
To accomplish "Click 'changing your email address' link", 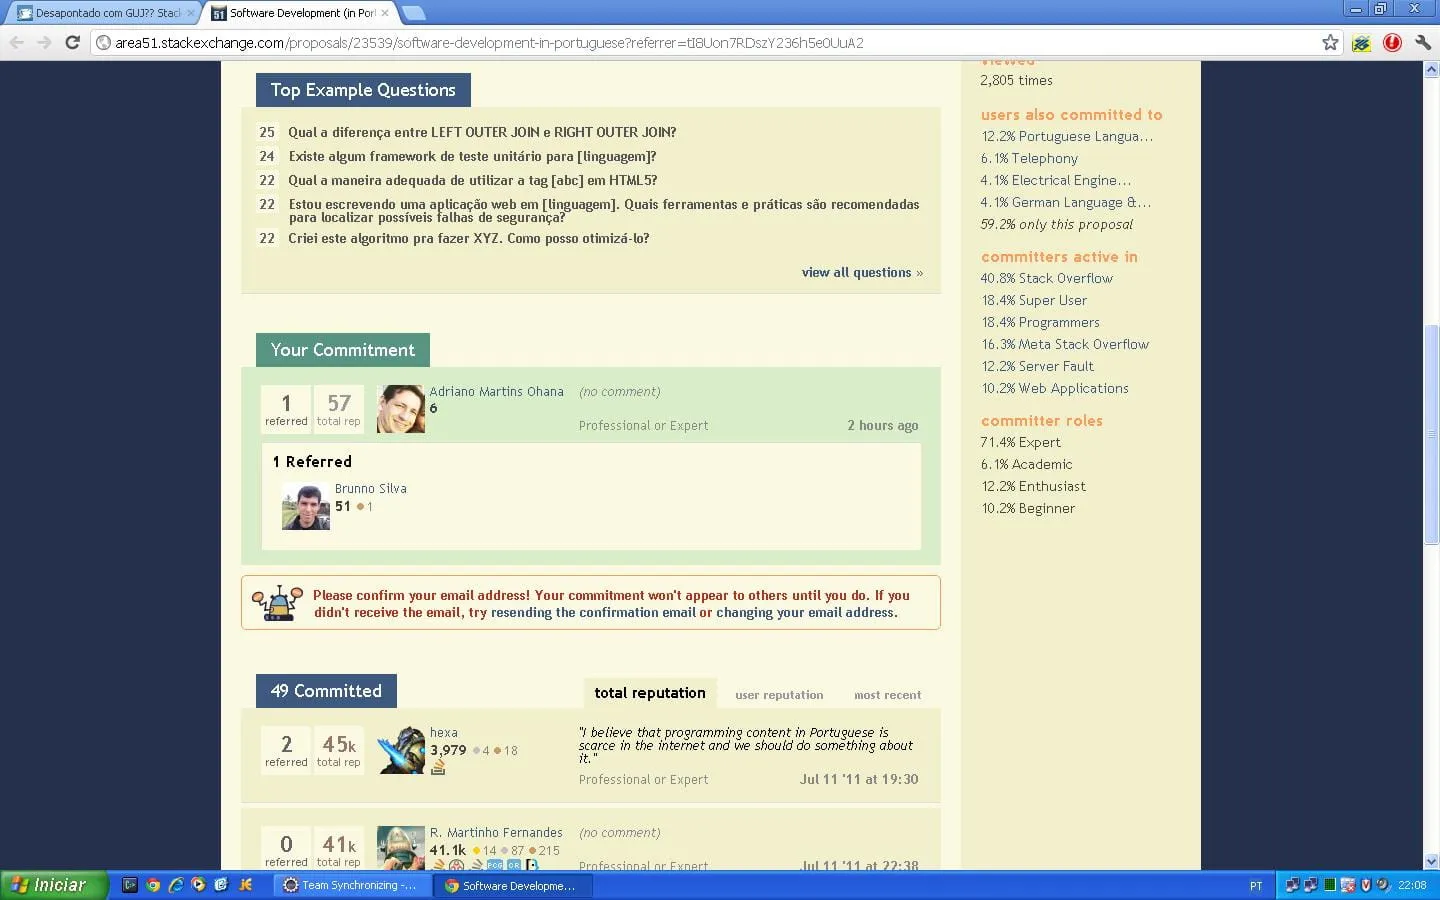I will pyautogui.click(x=806, y=612).
